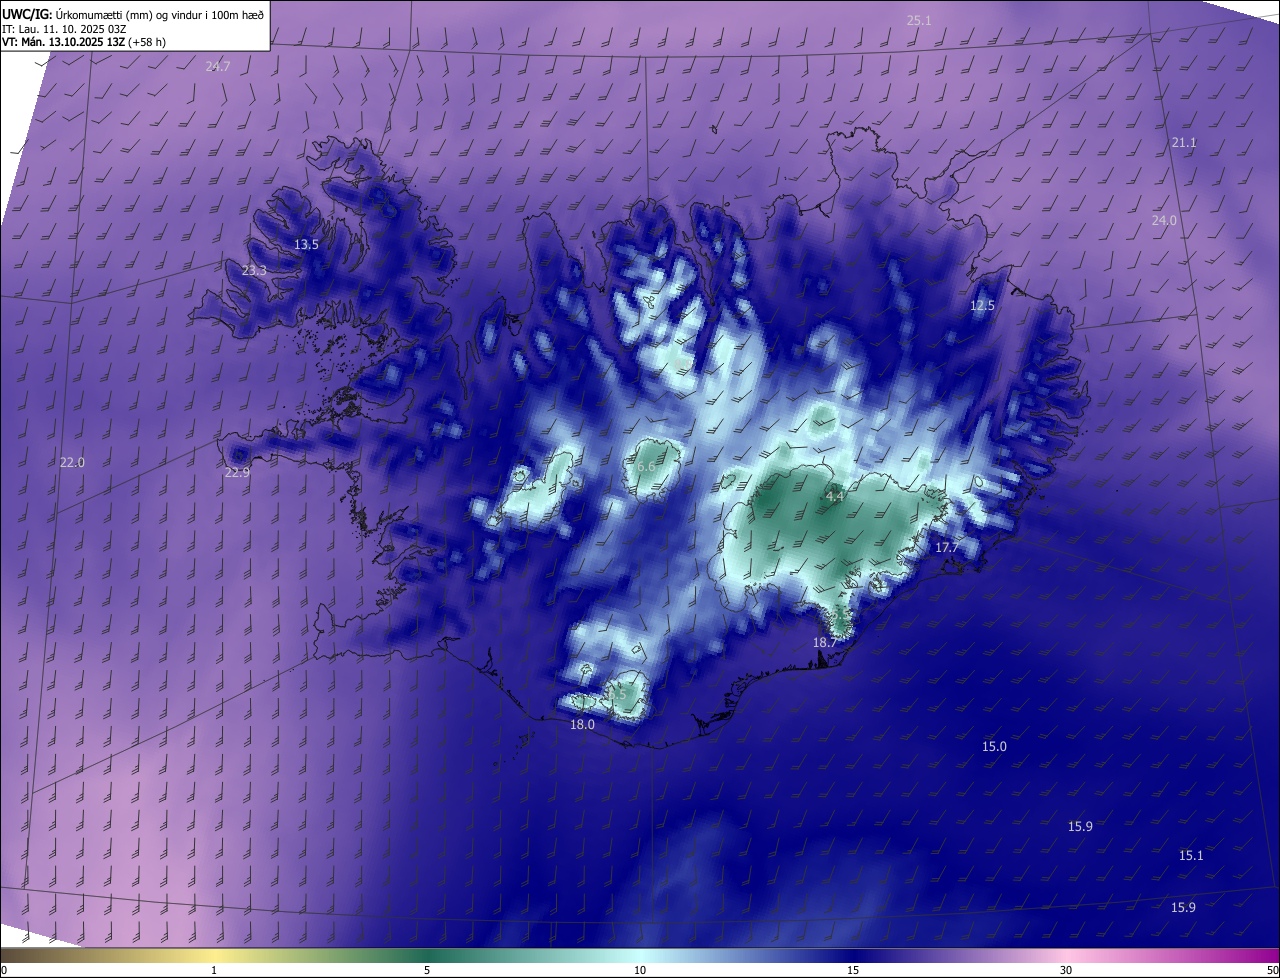Screen dimensions: 1280x978
Task: Click the 30 tick on the color scale
Action: (1066, 970)
